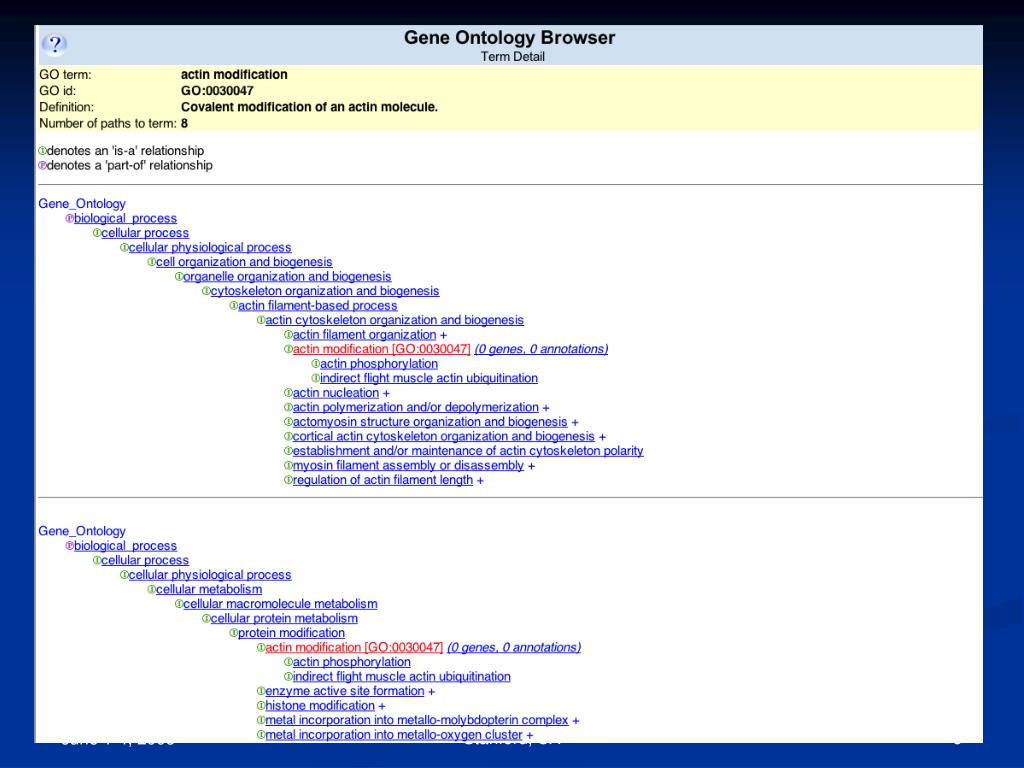Click is-a icon beside actin filament-based process
The width and height of the screenshot is (1024, 768).
click(x=233, y=306)
